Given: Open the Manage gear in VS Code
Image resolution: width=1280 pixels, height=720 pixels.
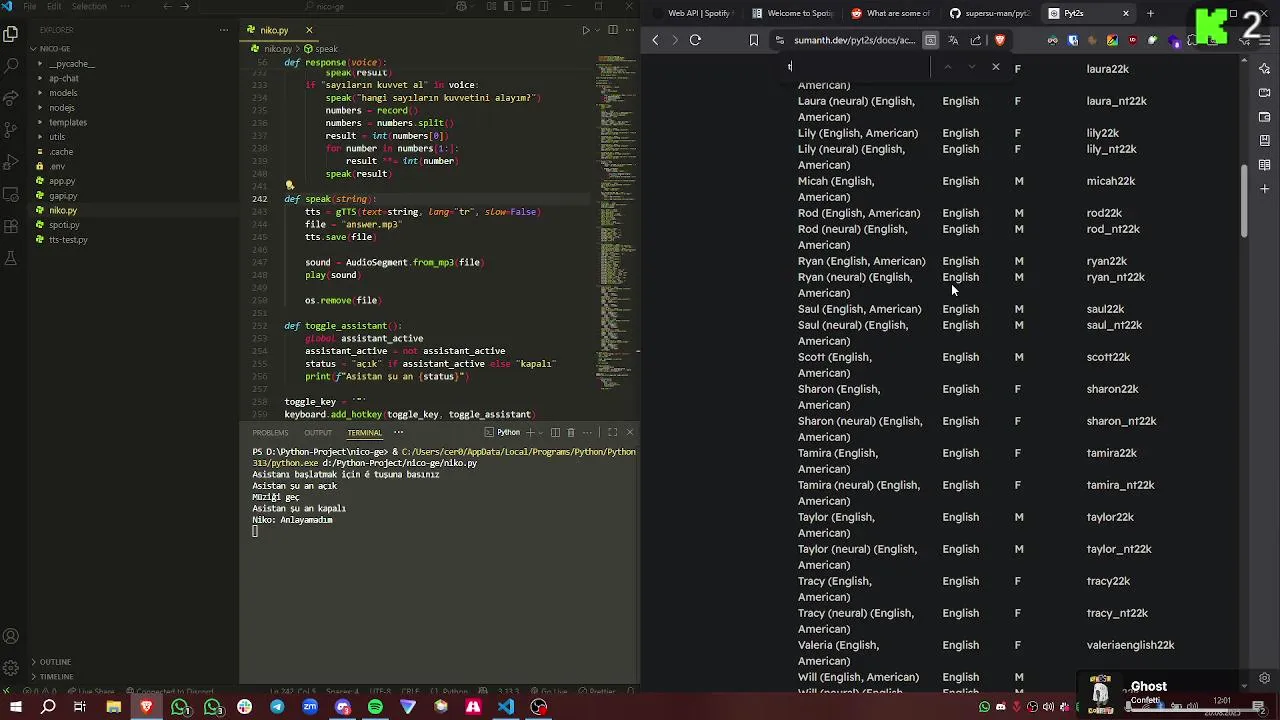Looking at the screenshot, I should (x=11, y=668).
